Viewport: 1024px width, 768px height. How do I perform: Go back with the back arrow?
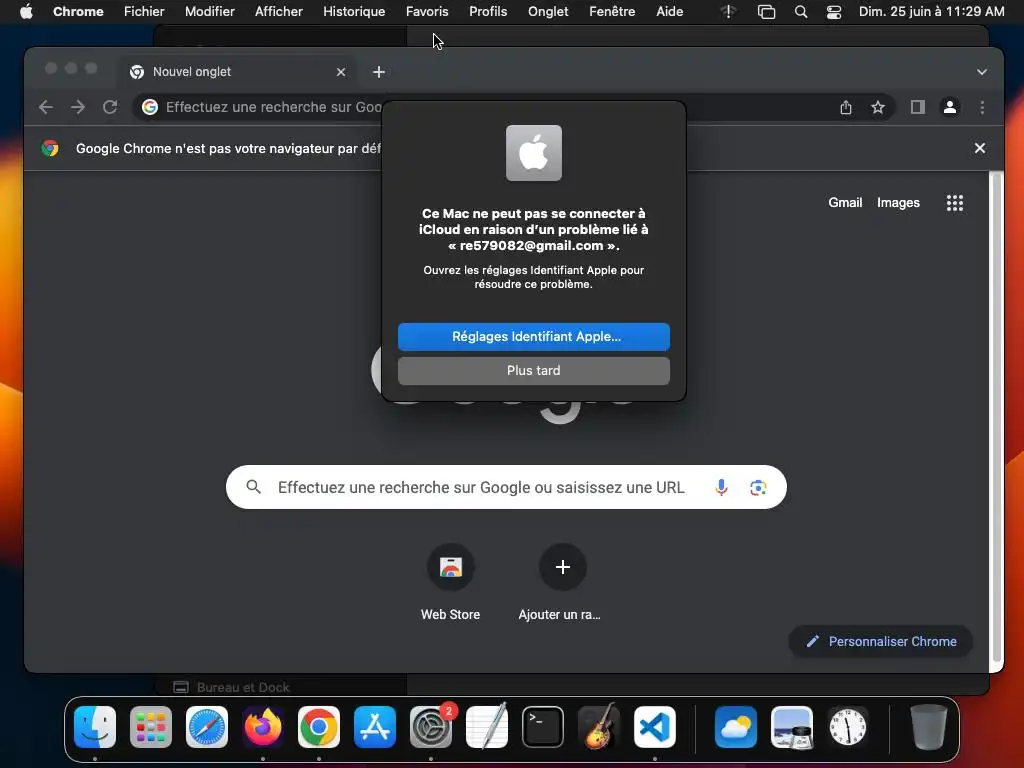click(46, 107)
